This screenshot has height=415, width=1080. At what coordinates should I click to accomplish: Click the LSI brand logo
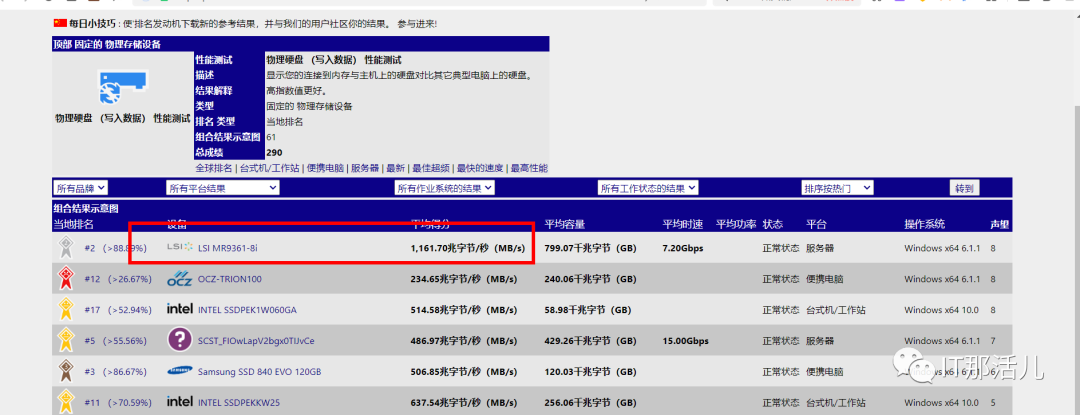(x=180, y=248)
